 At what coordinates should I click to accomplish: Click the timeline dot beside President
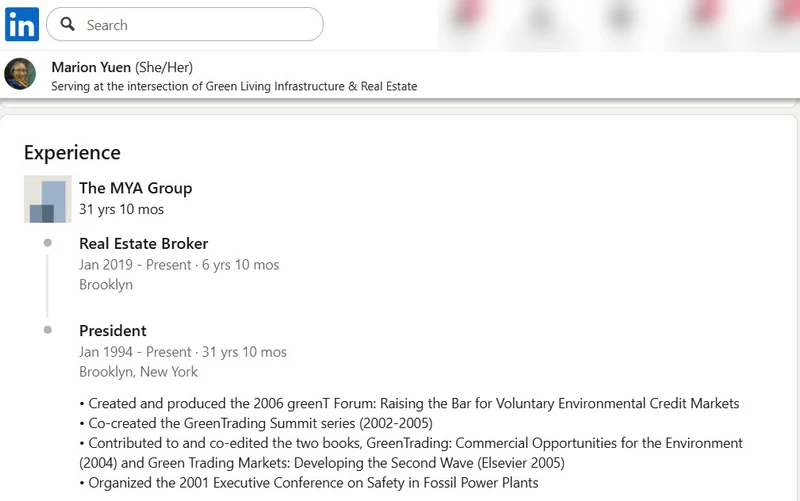click(x=48, y=330)
